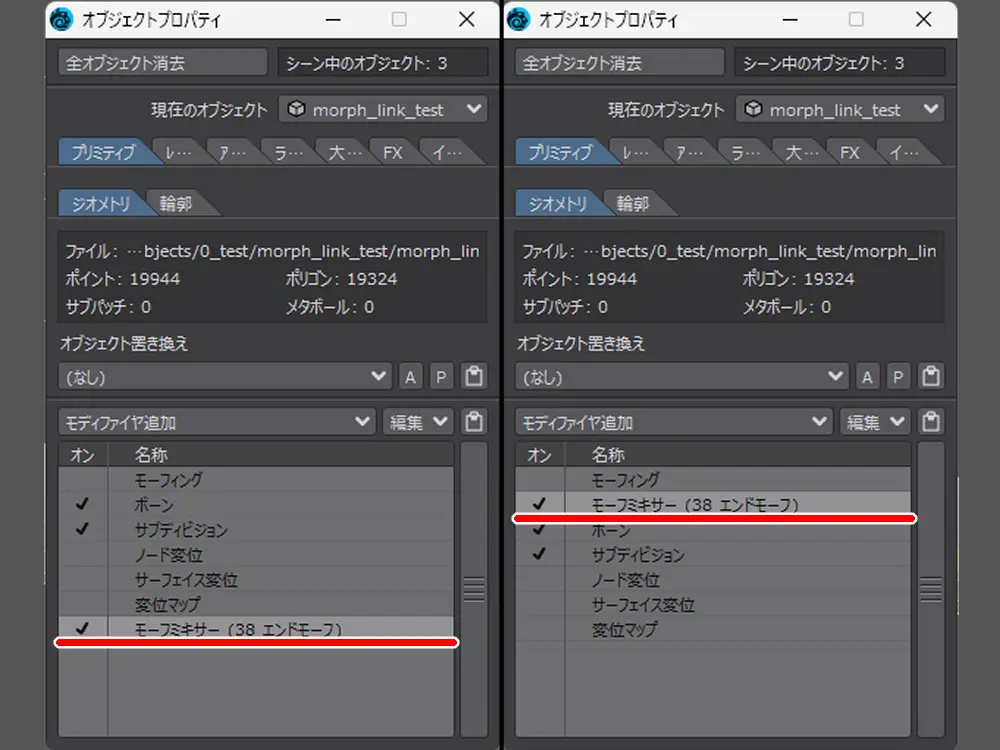Click the P button in right window
This screenshot has width=1000, height=750.
pos(898,377)
